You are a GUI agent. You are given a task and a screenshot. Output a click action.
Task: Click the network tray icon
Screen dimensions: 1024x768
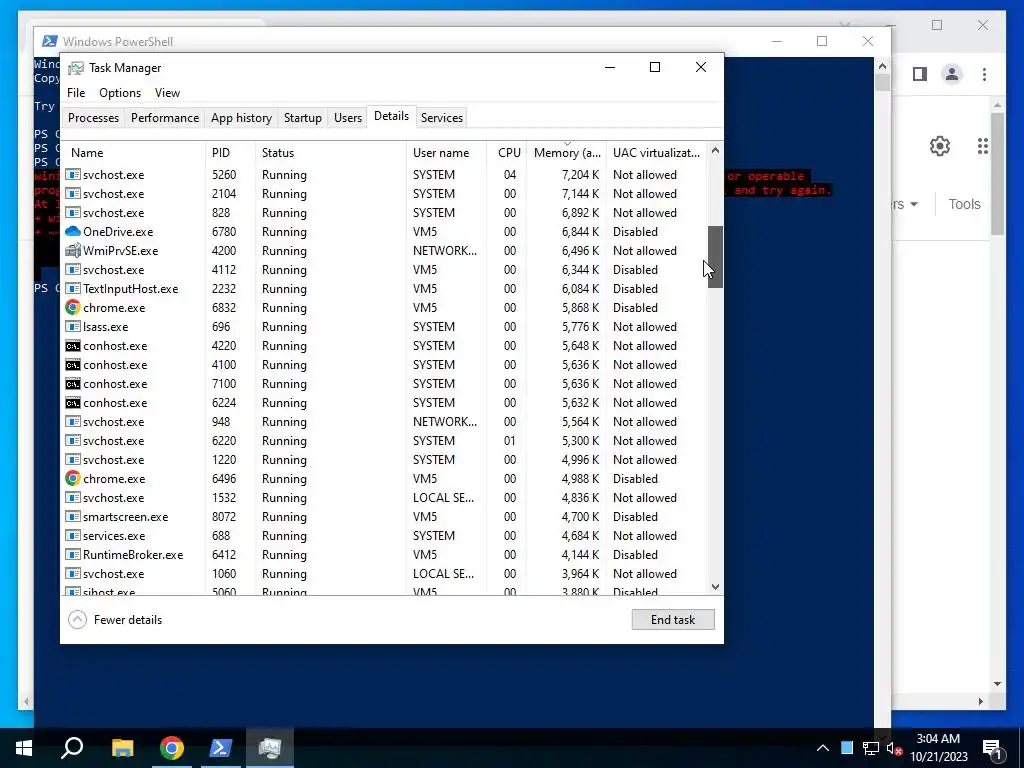871,748
